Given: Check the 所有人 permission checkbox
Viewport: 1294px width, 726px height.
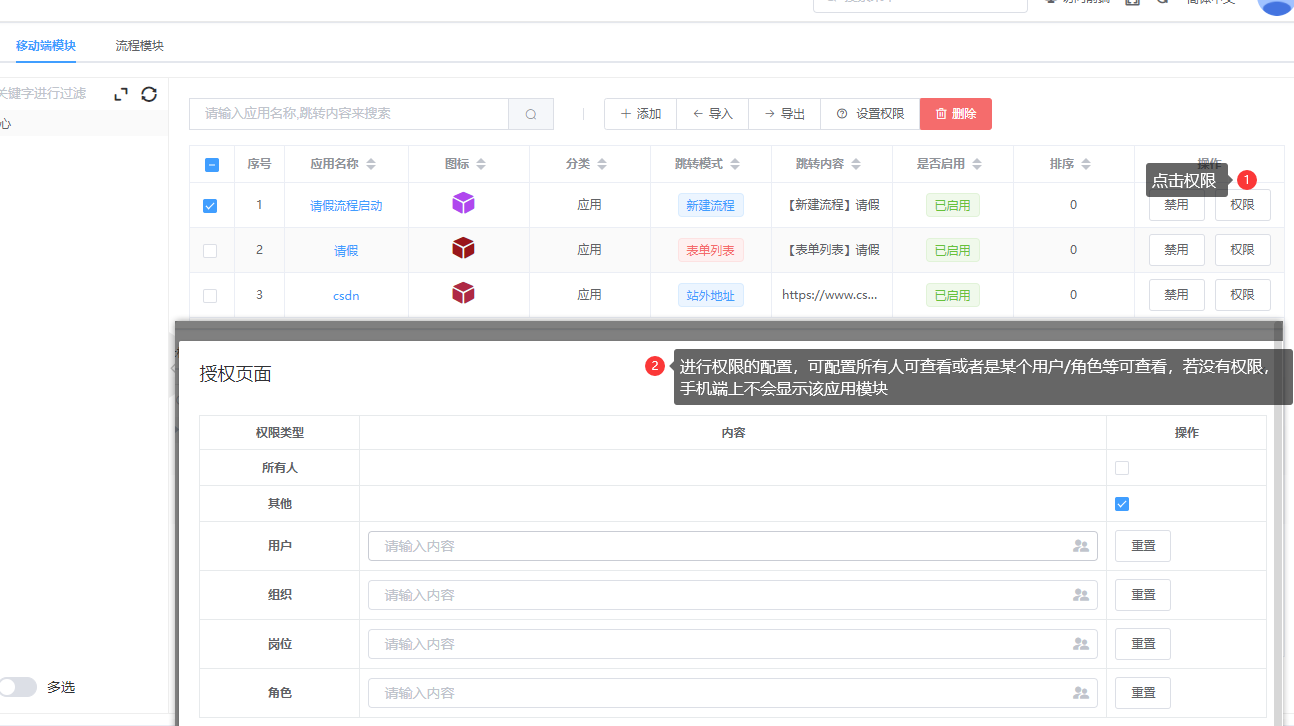Looking at the screenshot, I should [1122, 468].
